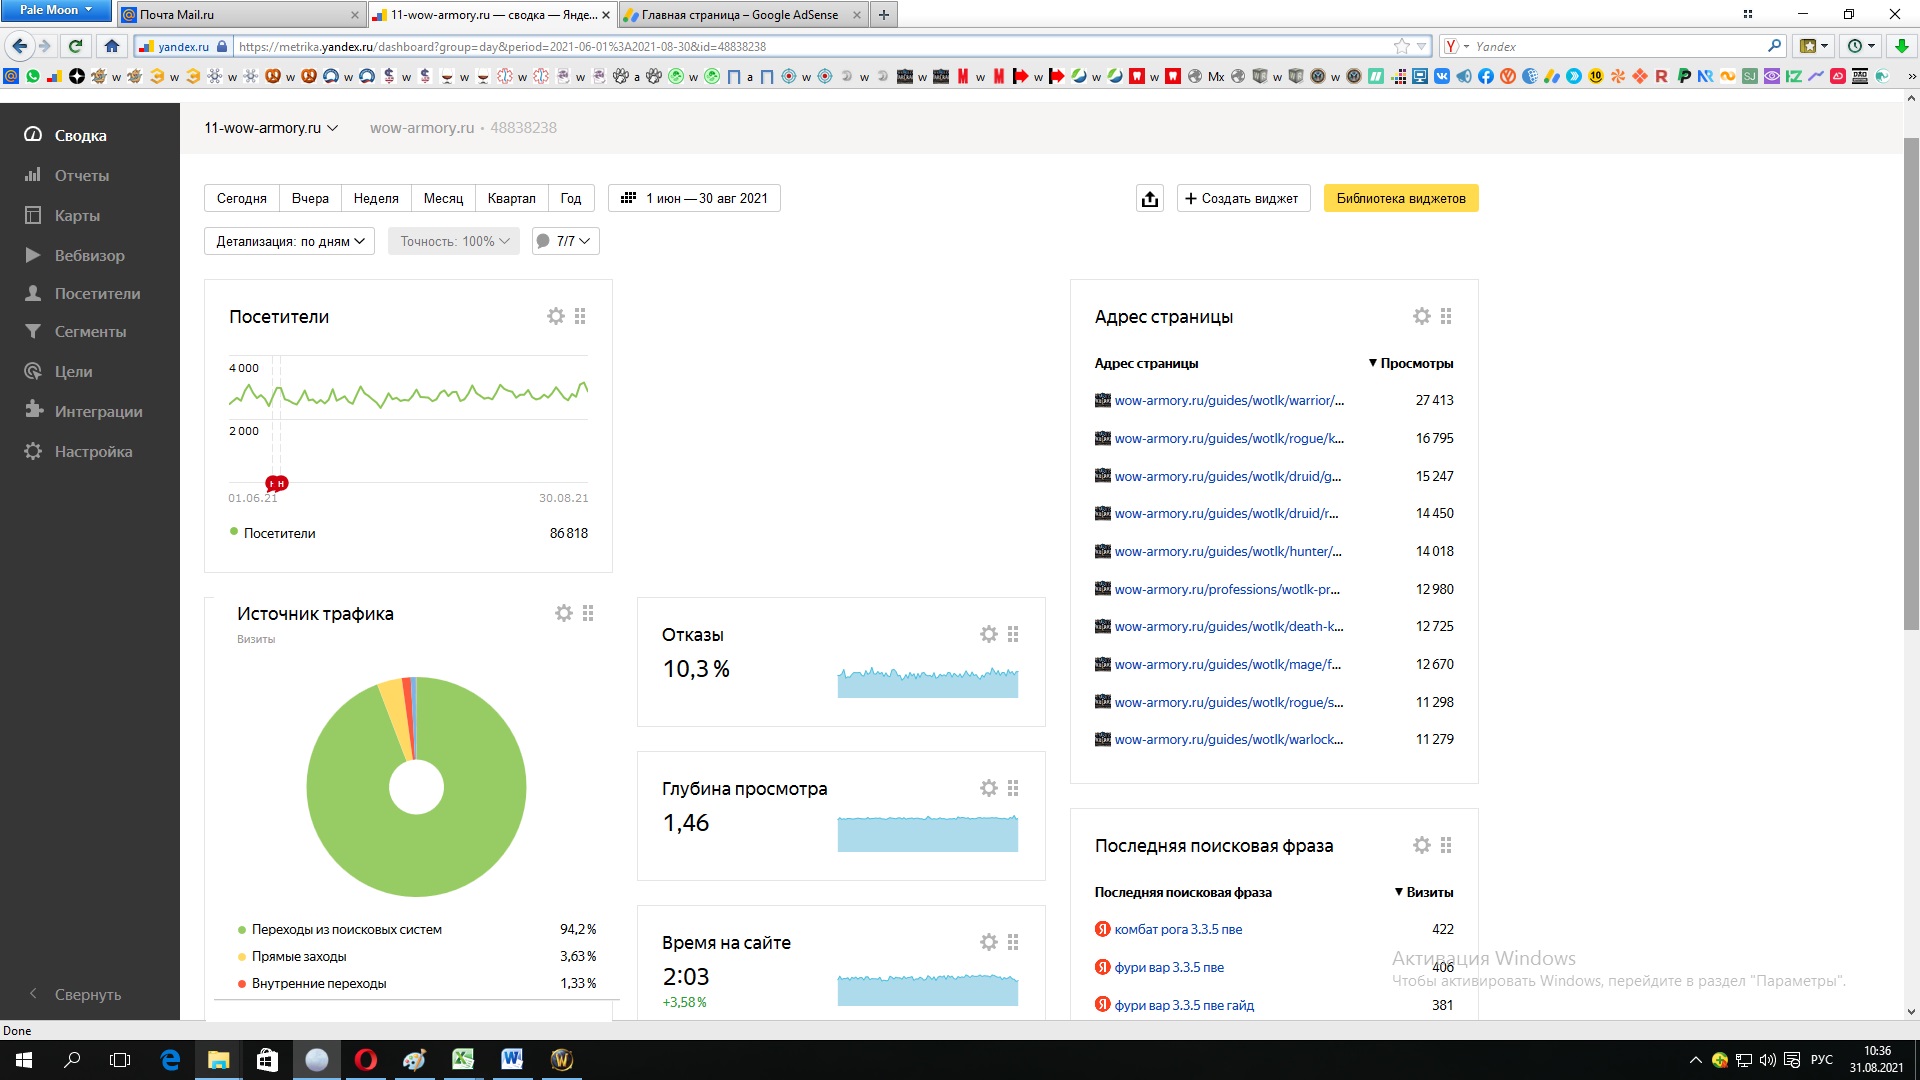Open settings gear of Посетители widget
1920x1080 pixels.
556,316
